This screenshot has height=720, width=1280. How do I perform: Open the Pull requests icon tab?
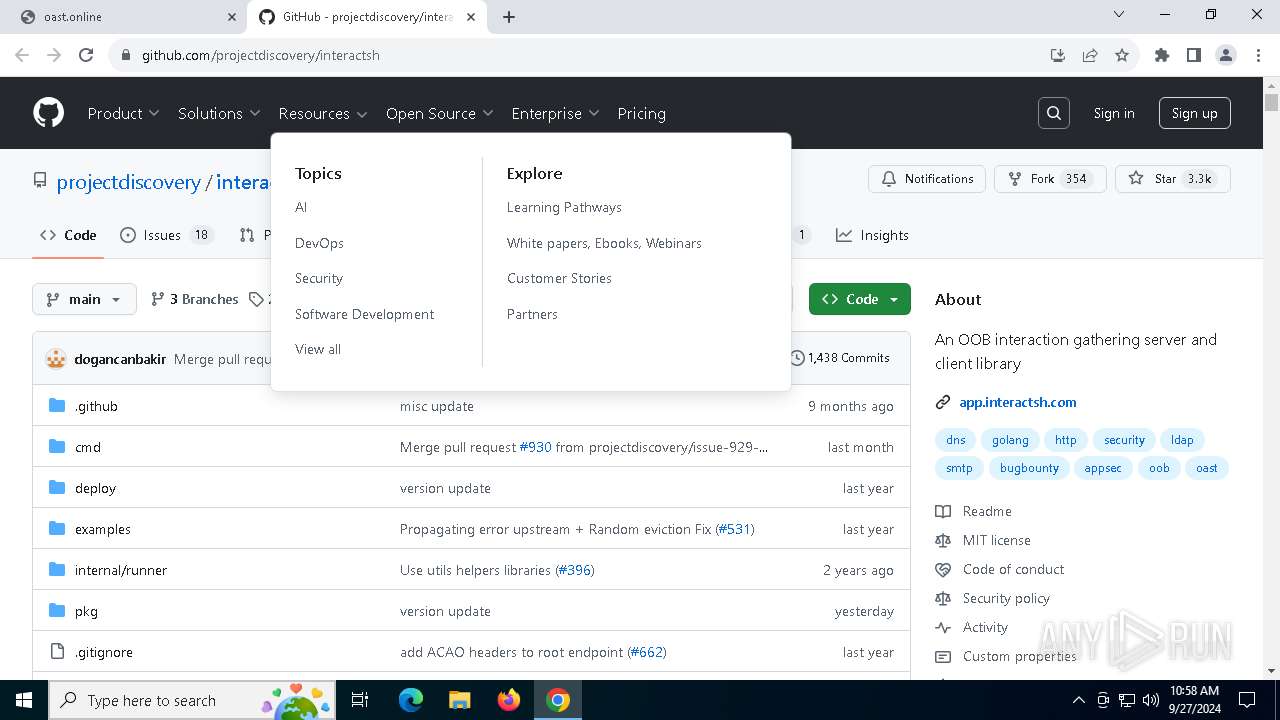coord(247,235)
